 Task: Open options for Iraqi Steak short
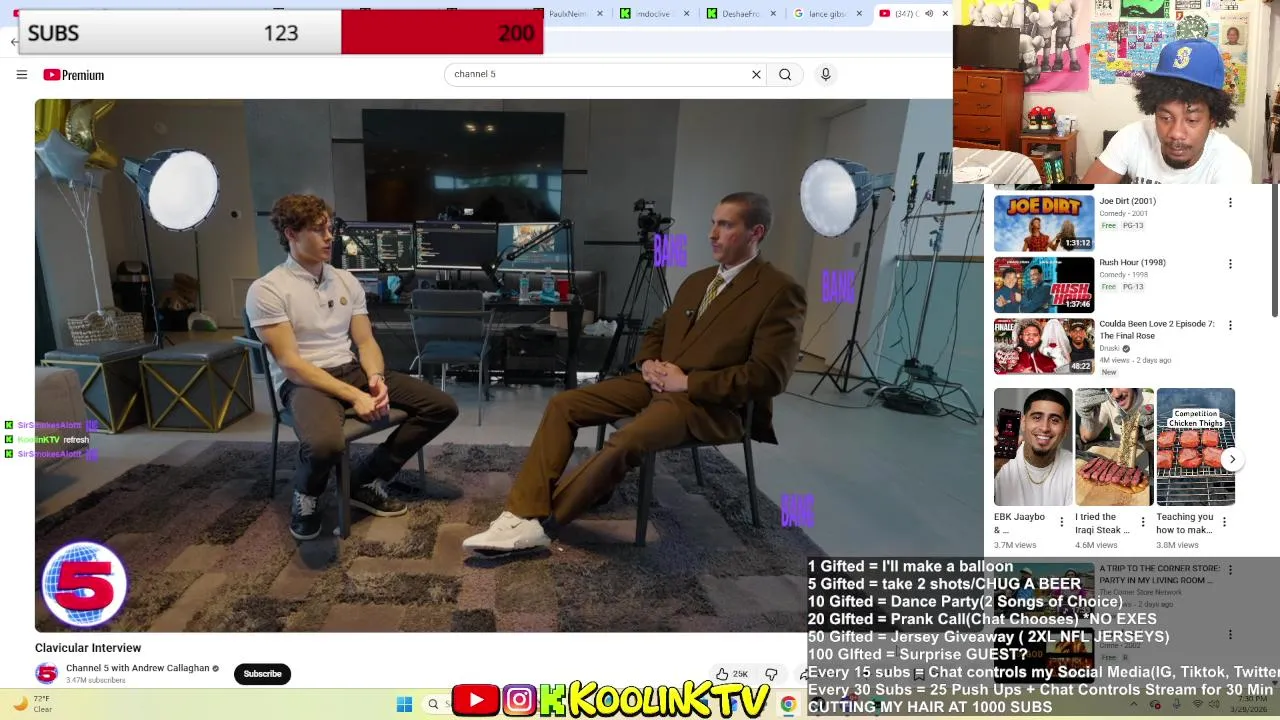pos(1143,522)
